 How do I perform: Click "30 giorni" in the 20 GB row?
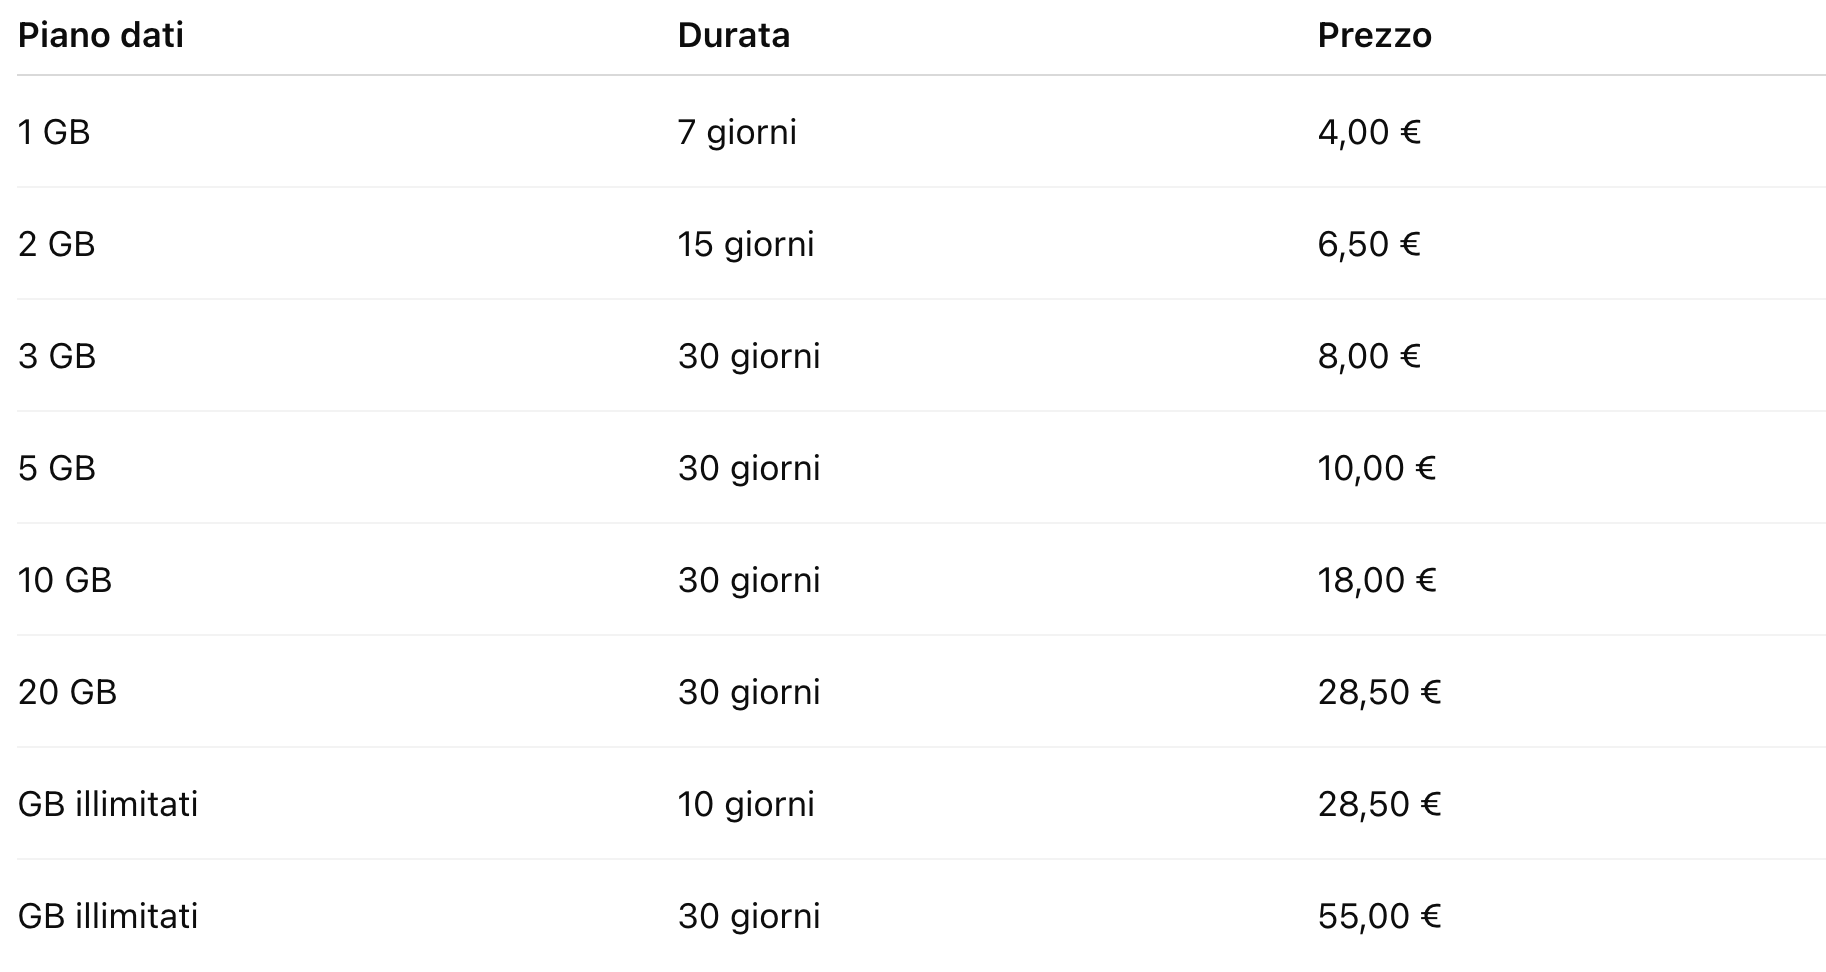(x=749, y=692)
